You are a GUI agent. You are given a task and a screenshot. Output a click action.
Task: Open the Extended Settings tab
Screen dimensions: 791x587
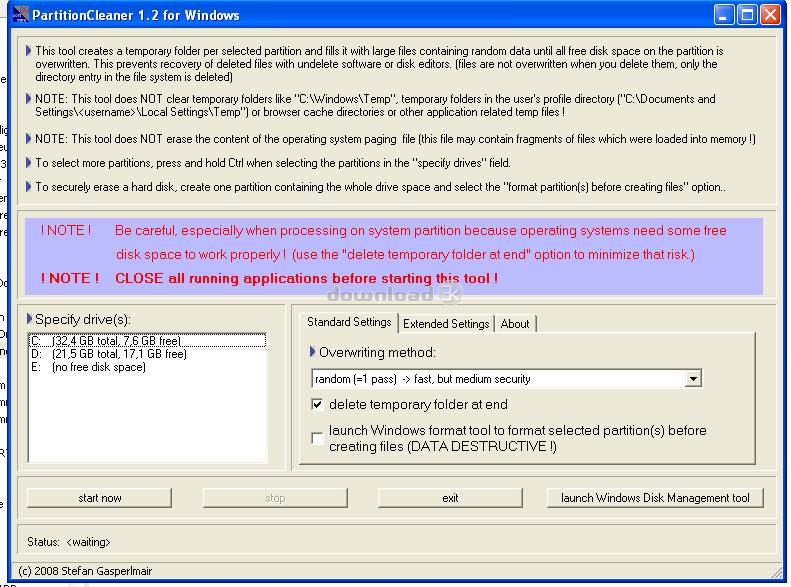coord(446,324)
